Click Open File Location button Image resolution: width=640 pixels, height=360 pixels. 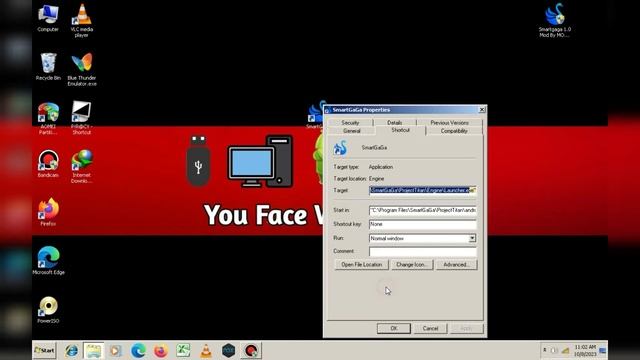(362, 264)
